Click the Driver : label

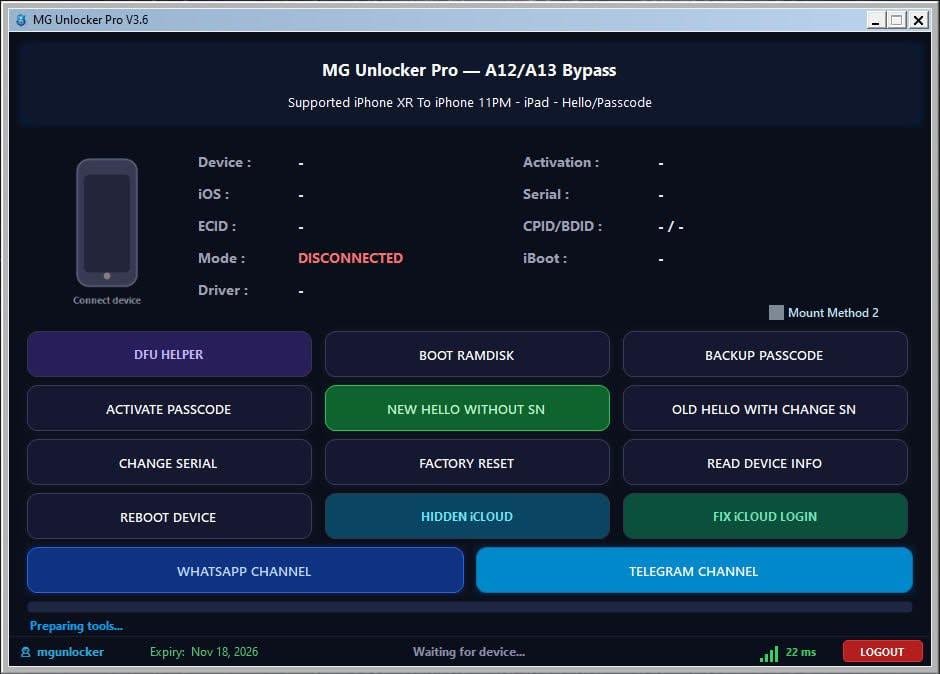222,290
